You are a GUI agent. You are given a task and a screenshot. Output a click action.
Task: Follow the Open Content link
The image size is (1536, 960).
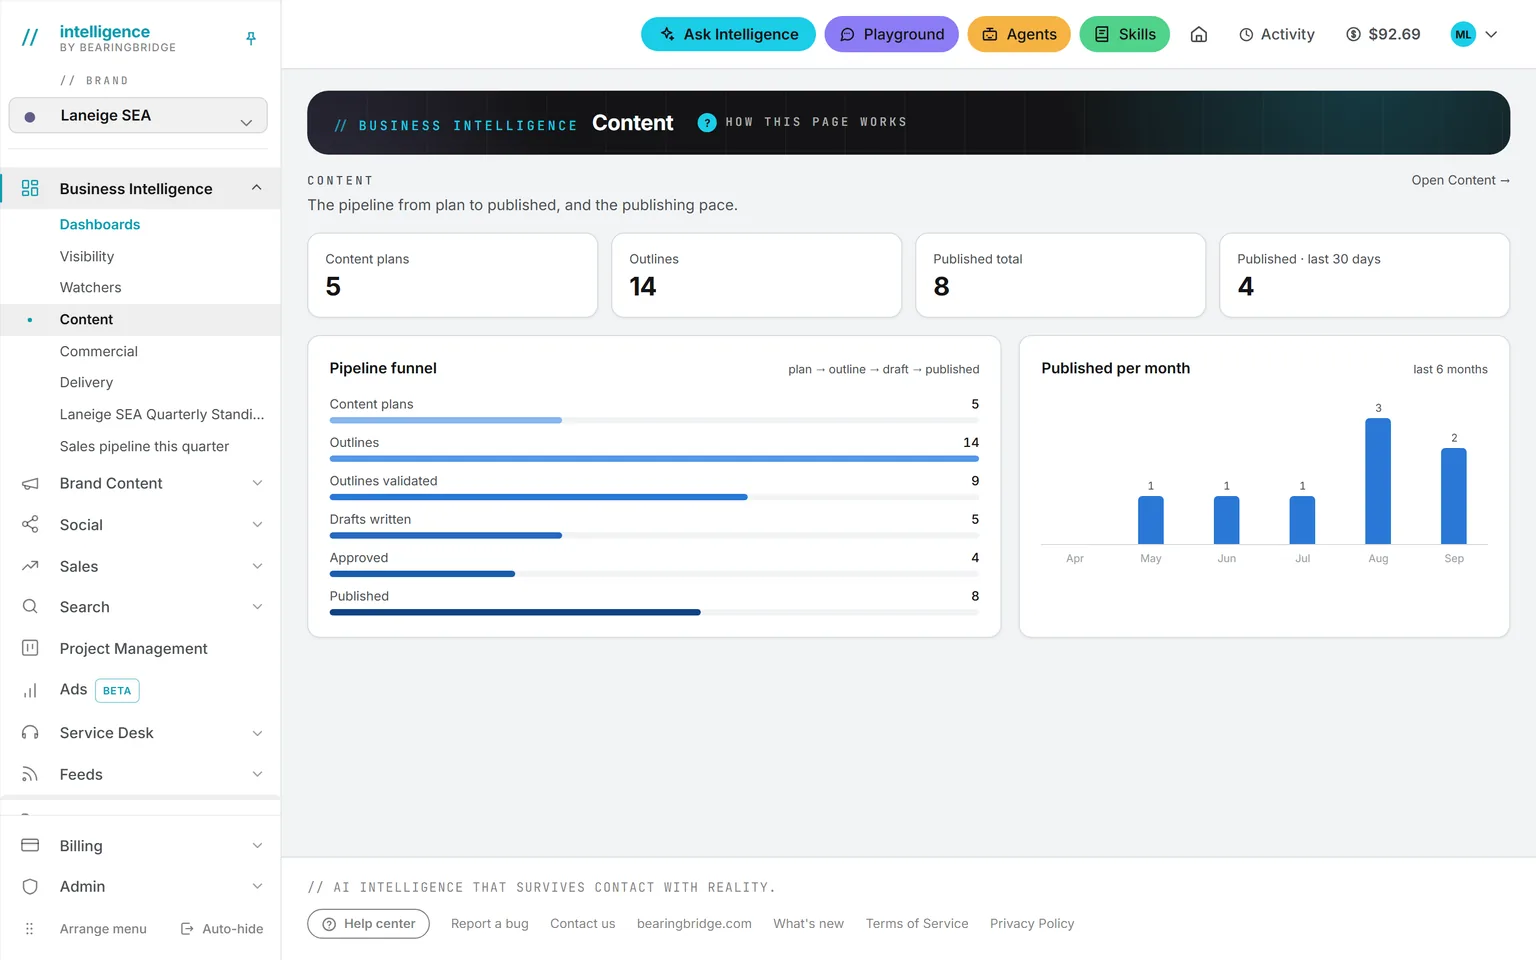[1460, 180]
